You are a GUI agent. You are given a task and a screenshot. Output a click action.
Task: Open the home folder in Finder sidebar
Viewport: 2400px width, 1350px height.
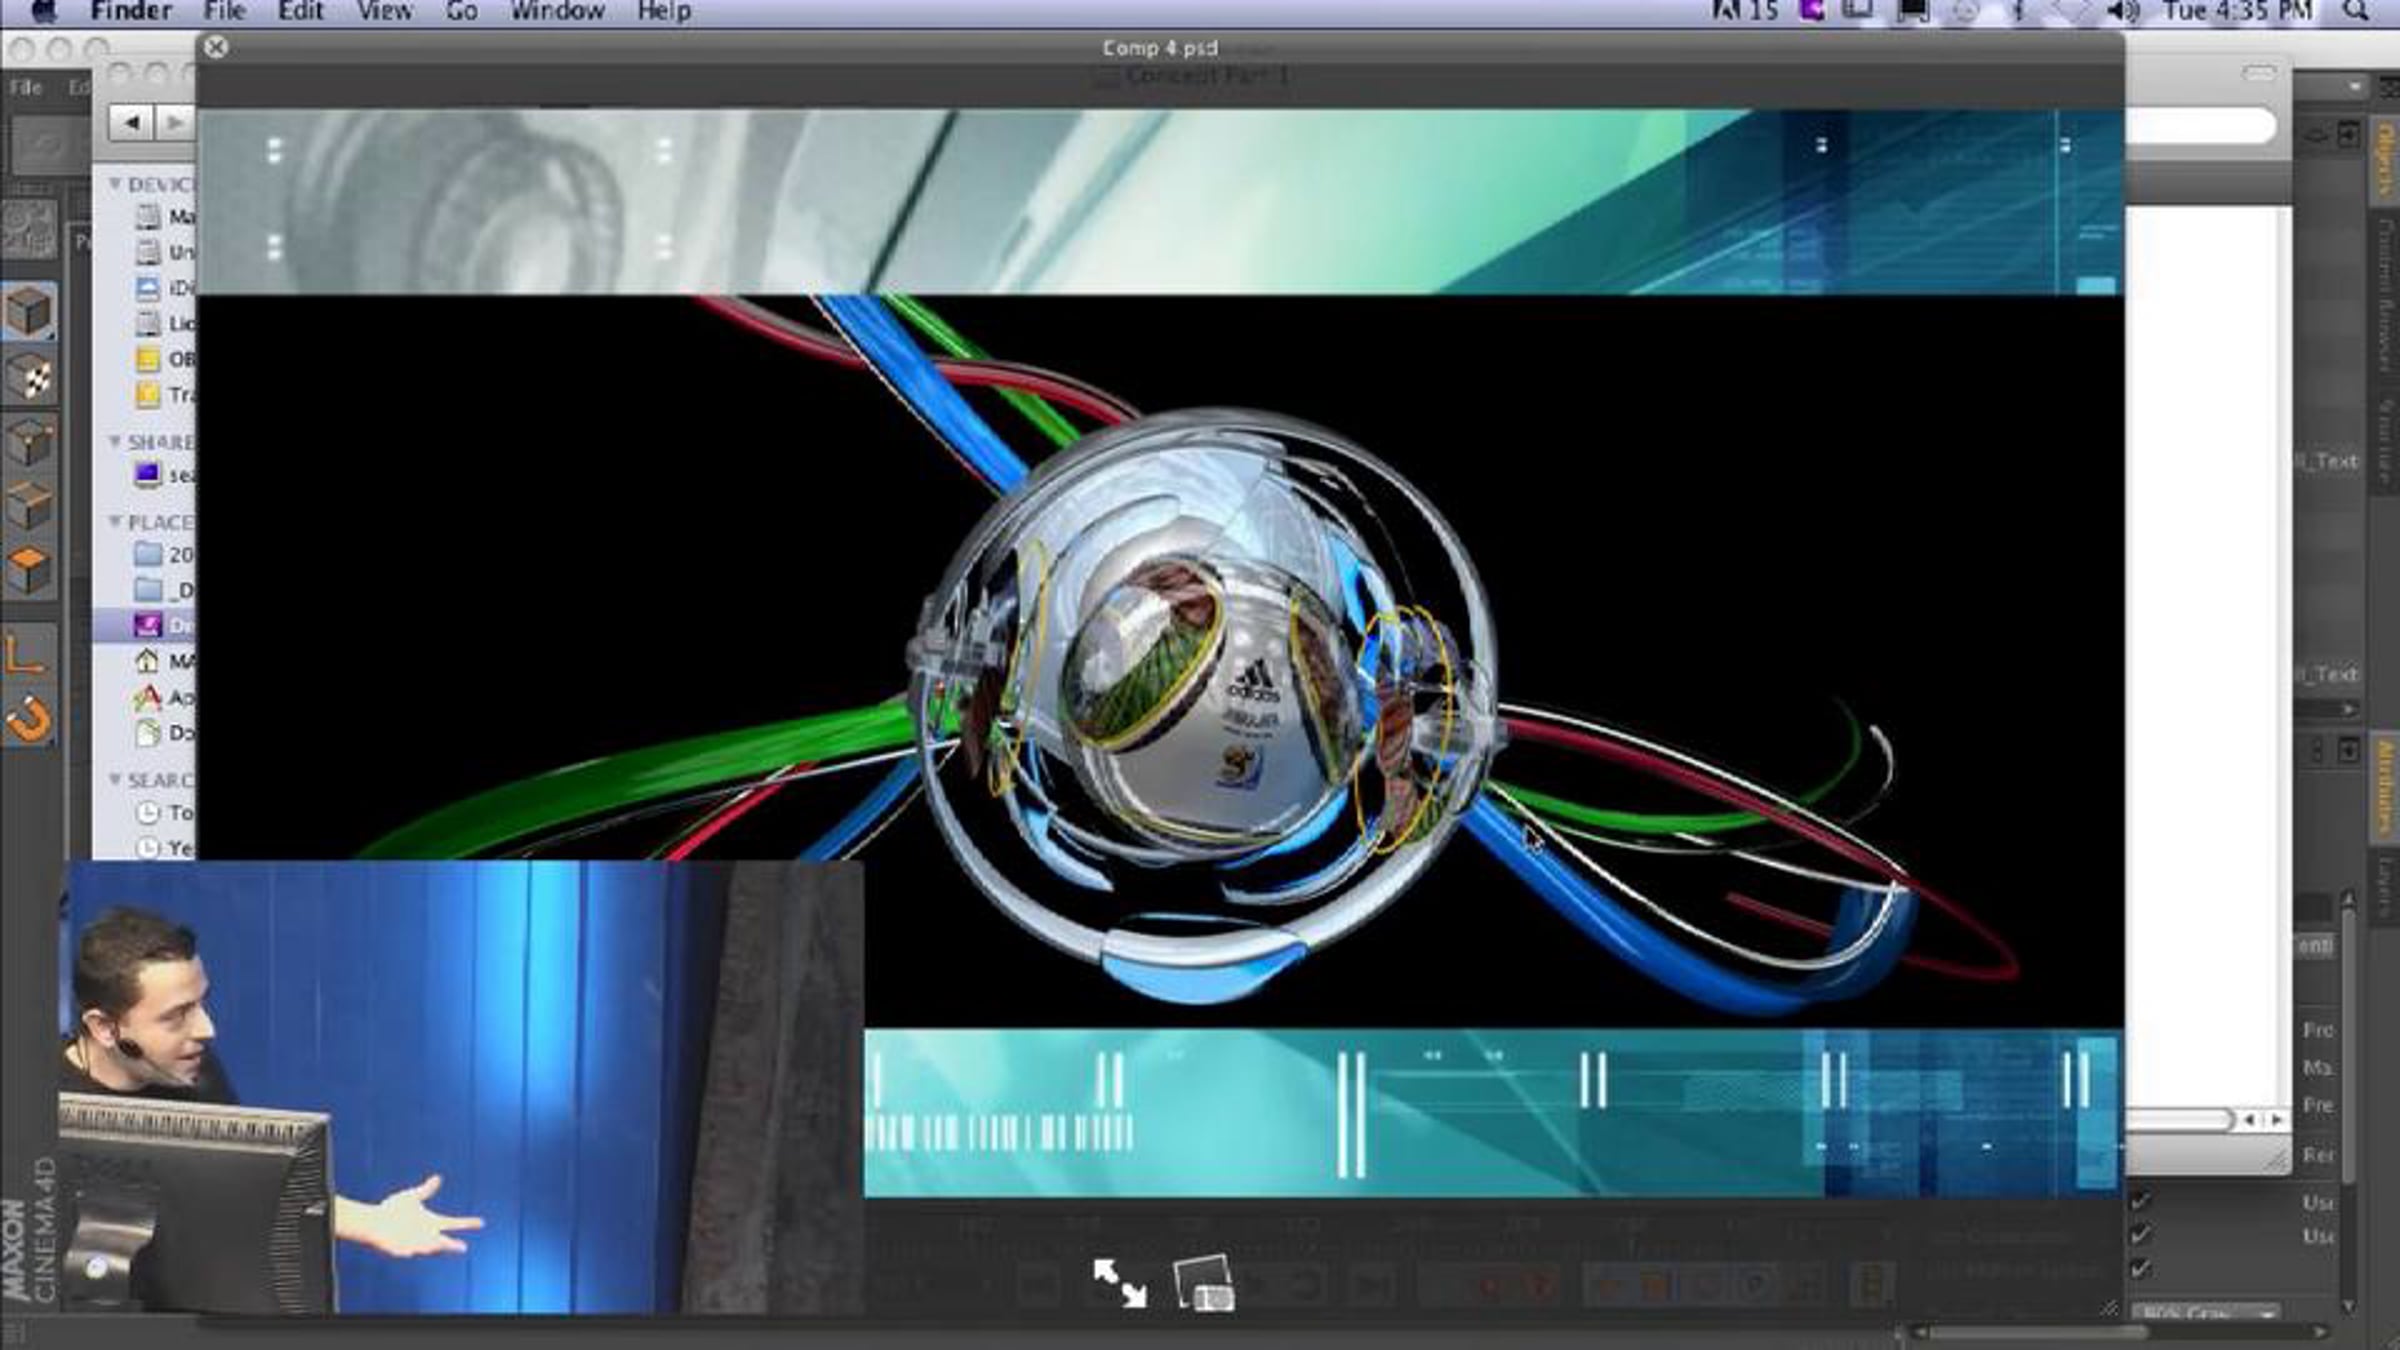click(x=165, y=661)
